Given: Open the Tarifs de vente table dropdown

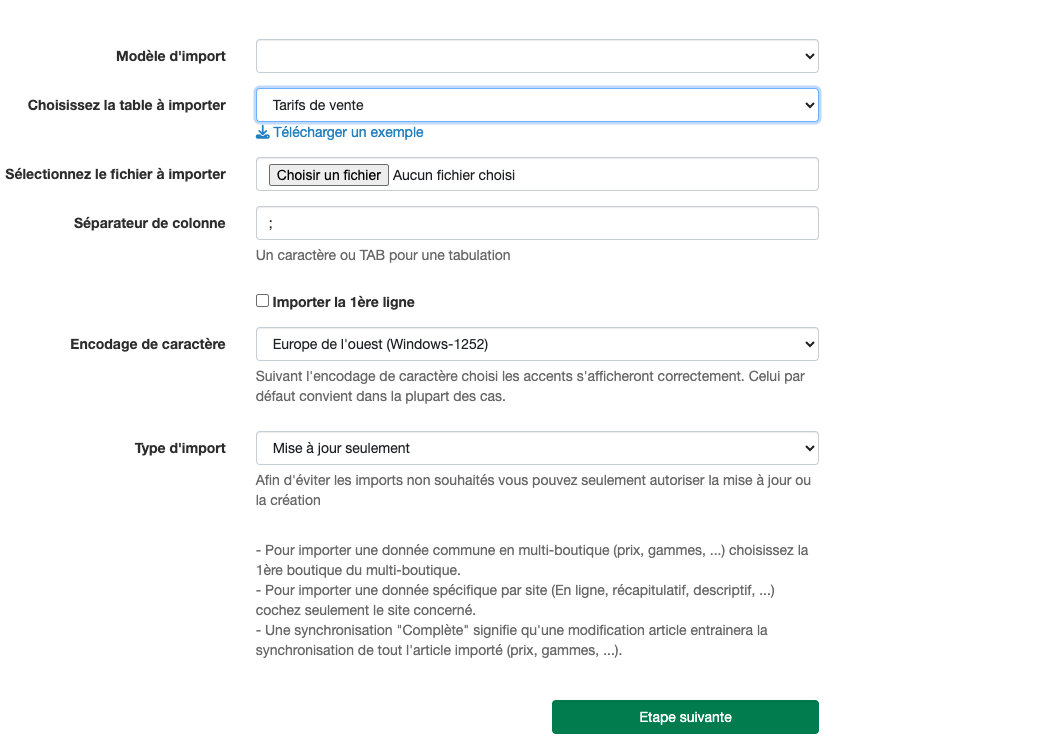Looking at the screenshot, I should (537, 105).
